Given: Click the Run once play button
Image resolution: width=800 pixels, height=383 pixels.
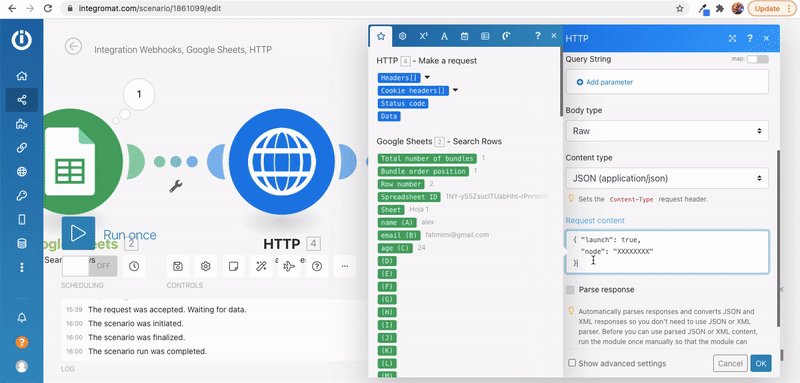Looking at the screenshot, I should (78, 234).
